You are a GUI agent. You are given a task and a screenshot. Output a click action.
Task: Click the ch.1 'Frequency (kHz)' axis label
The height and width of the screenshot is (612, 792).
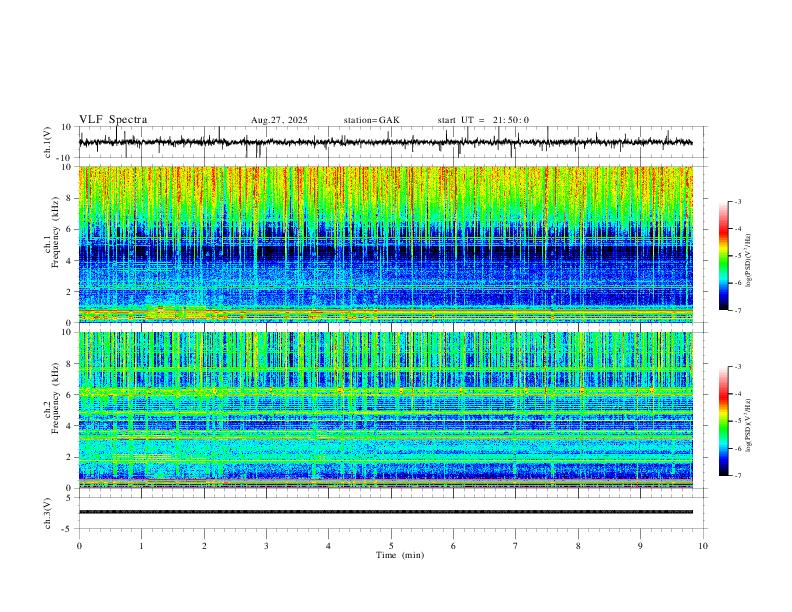[55, 233]
